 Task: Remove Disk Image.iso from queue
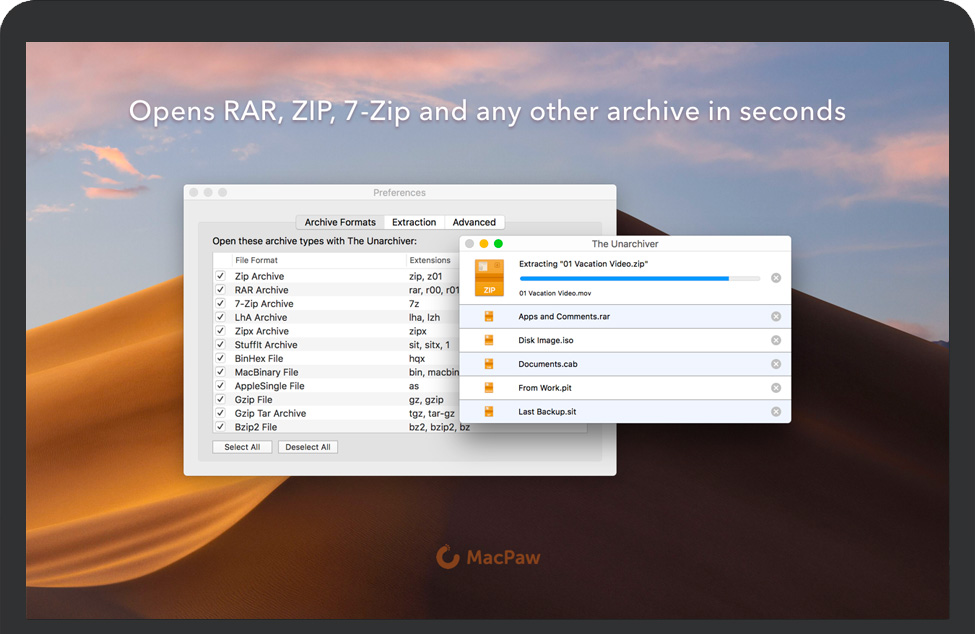pyautogui.click(x=776, y=341)
